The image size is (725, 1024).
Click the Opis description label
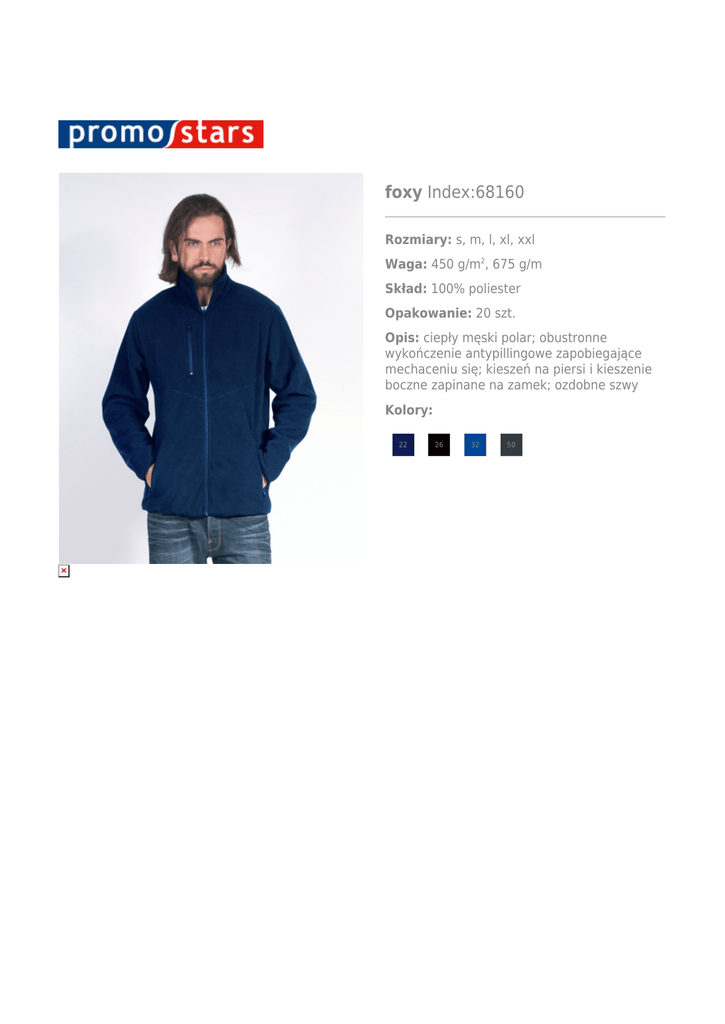tap(402, 338)
